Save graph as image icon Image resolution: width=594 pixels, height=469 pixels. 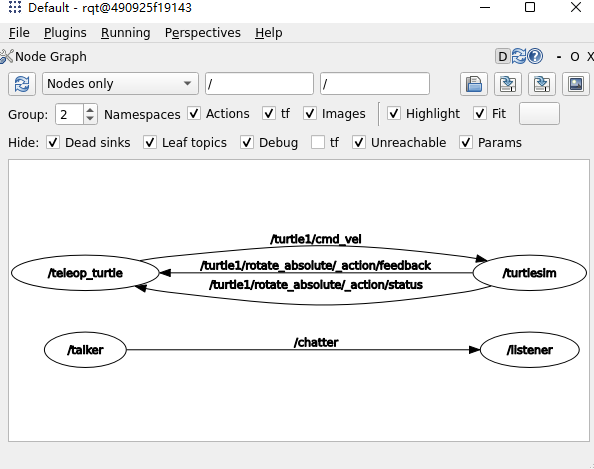576,84
